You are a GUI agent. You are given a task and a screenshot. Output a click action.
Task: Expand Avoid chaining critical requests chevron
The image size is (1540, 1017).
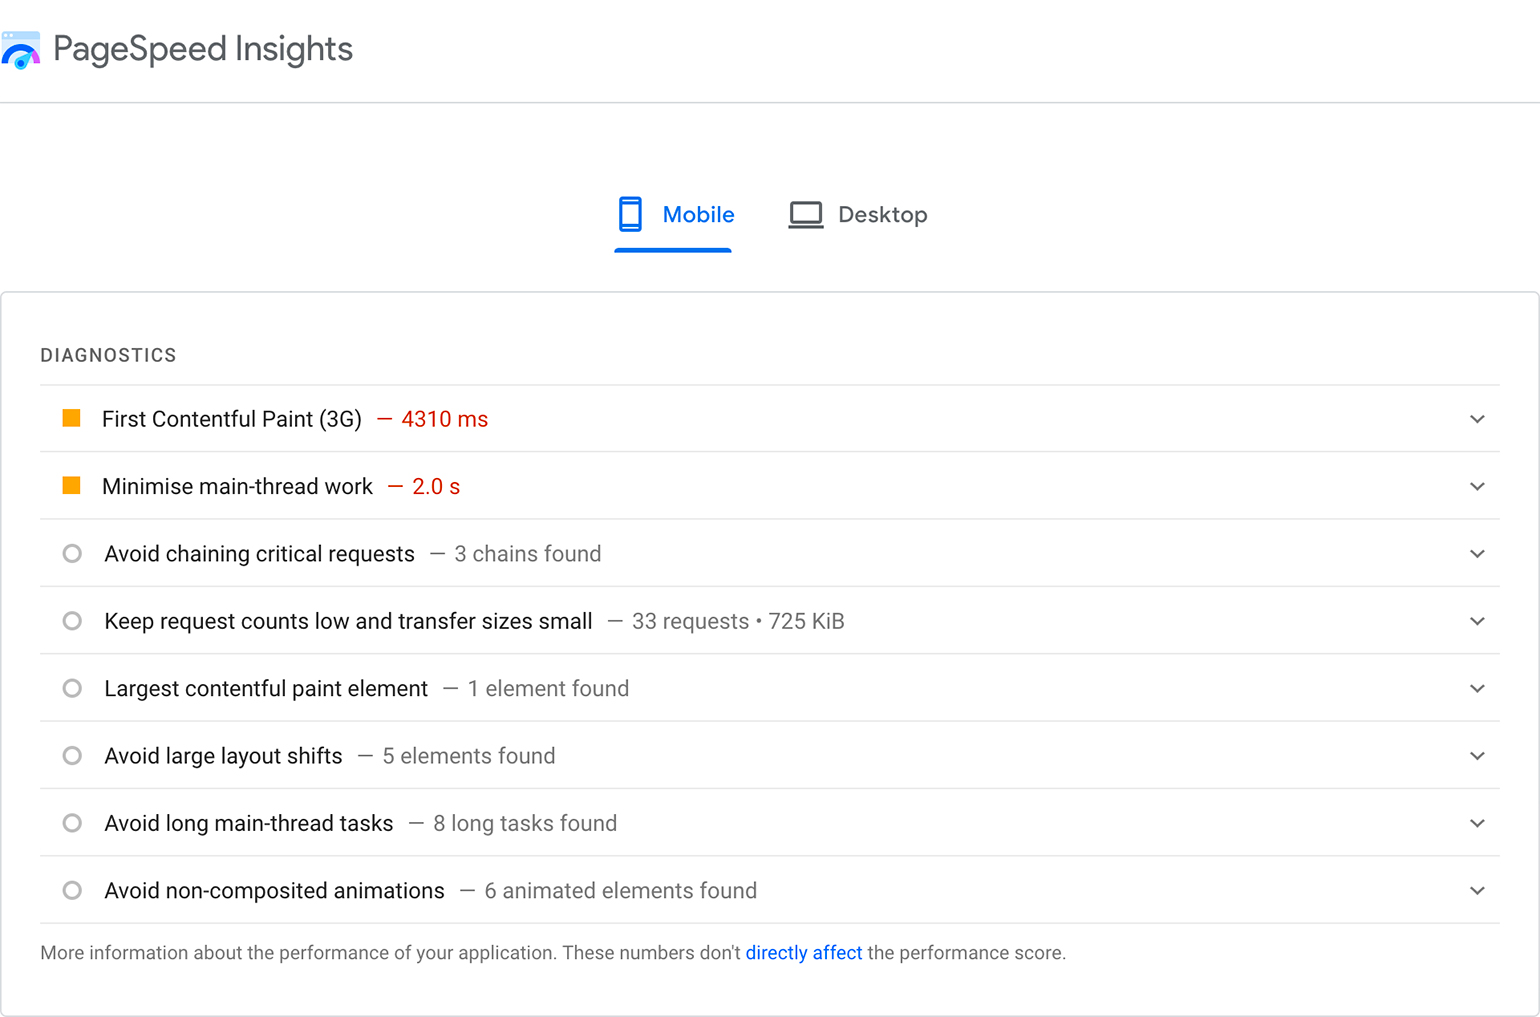pos(1477,554)
